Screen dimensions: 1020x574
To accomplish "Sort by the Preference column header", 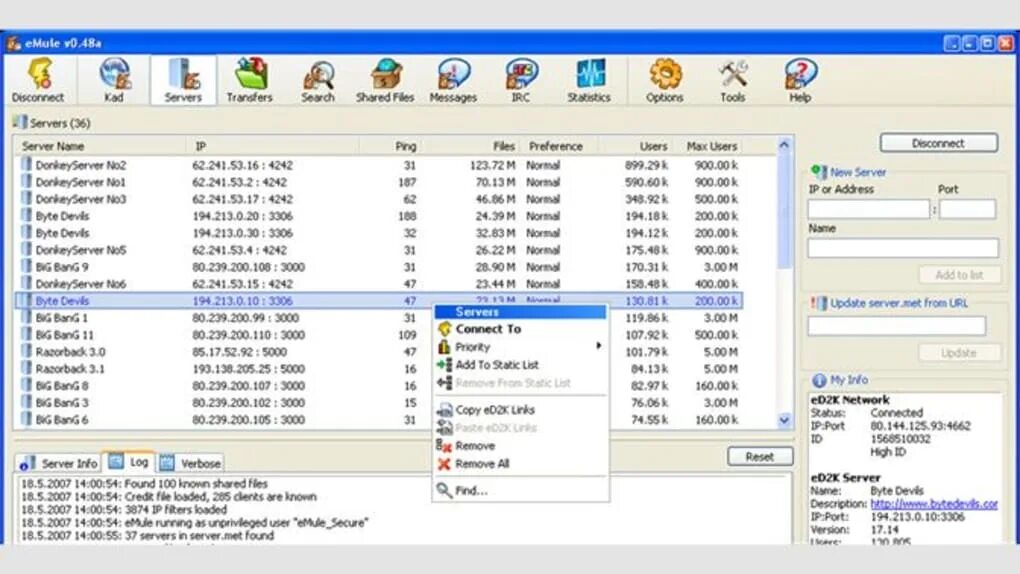I will (556, 146).
